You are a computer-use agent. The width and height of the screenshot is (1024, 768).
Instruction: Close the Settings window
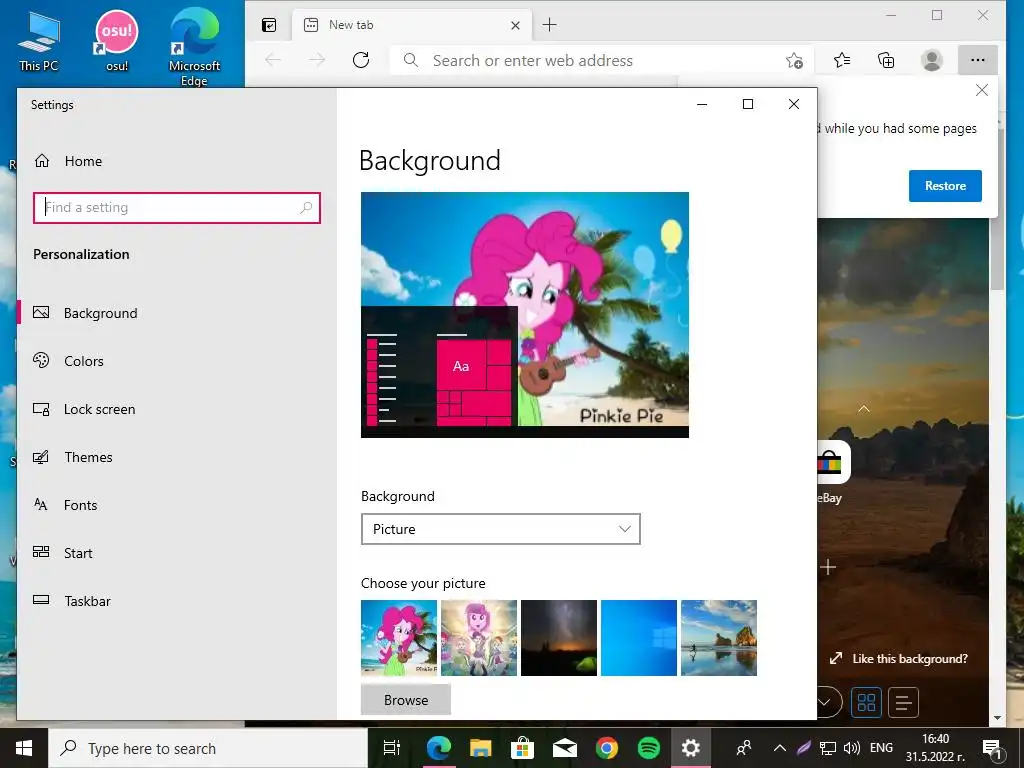tap(793, 104)
